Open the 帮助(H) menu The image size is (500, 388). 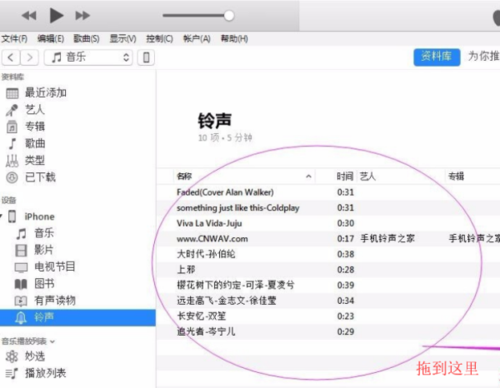pos(234,39)
